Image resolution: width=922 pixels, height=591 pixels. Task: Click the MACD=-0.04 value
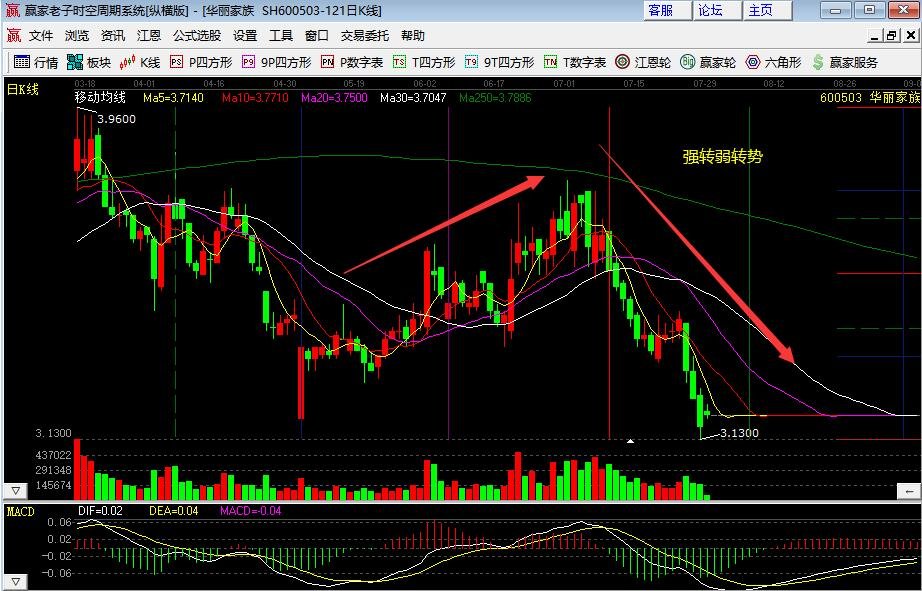[x=250, y=511]
